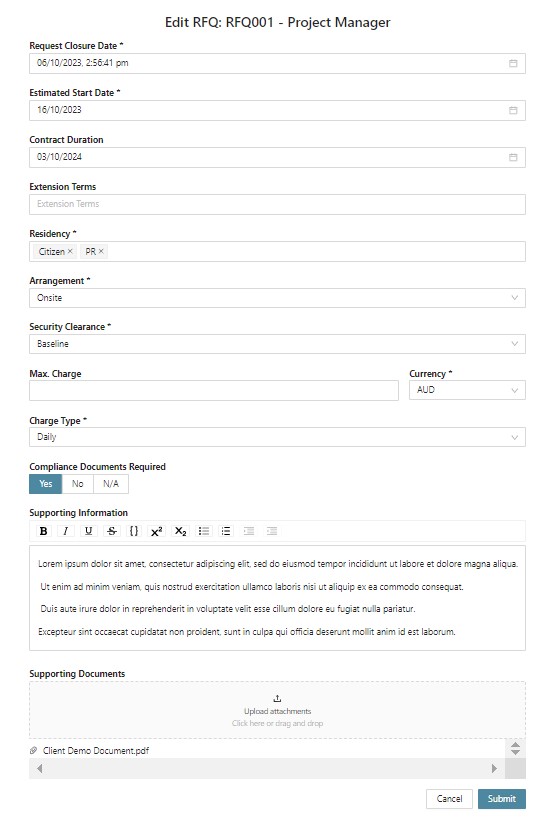This screenshot has height=818, width=547.
Task: Apply underline formatting to text
Action: 89,531
